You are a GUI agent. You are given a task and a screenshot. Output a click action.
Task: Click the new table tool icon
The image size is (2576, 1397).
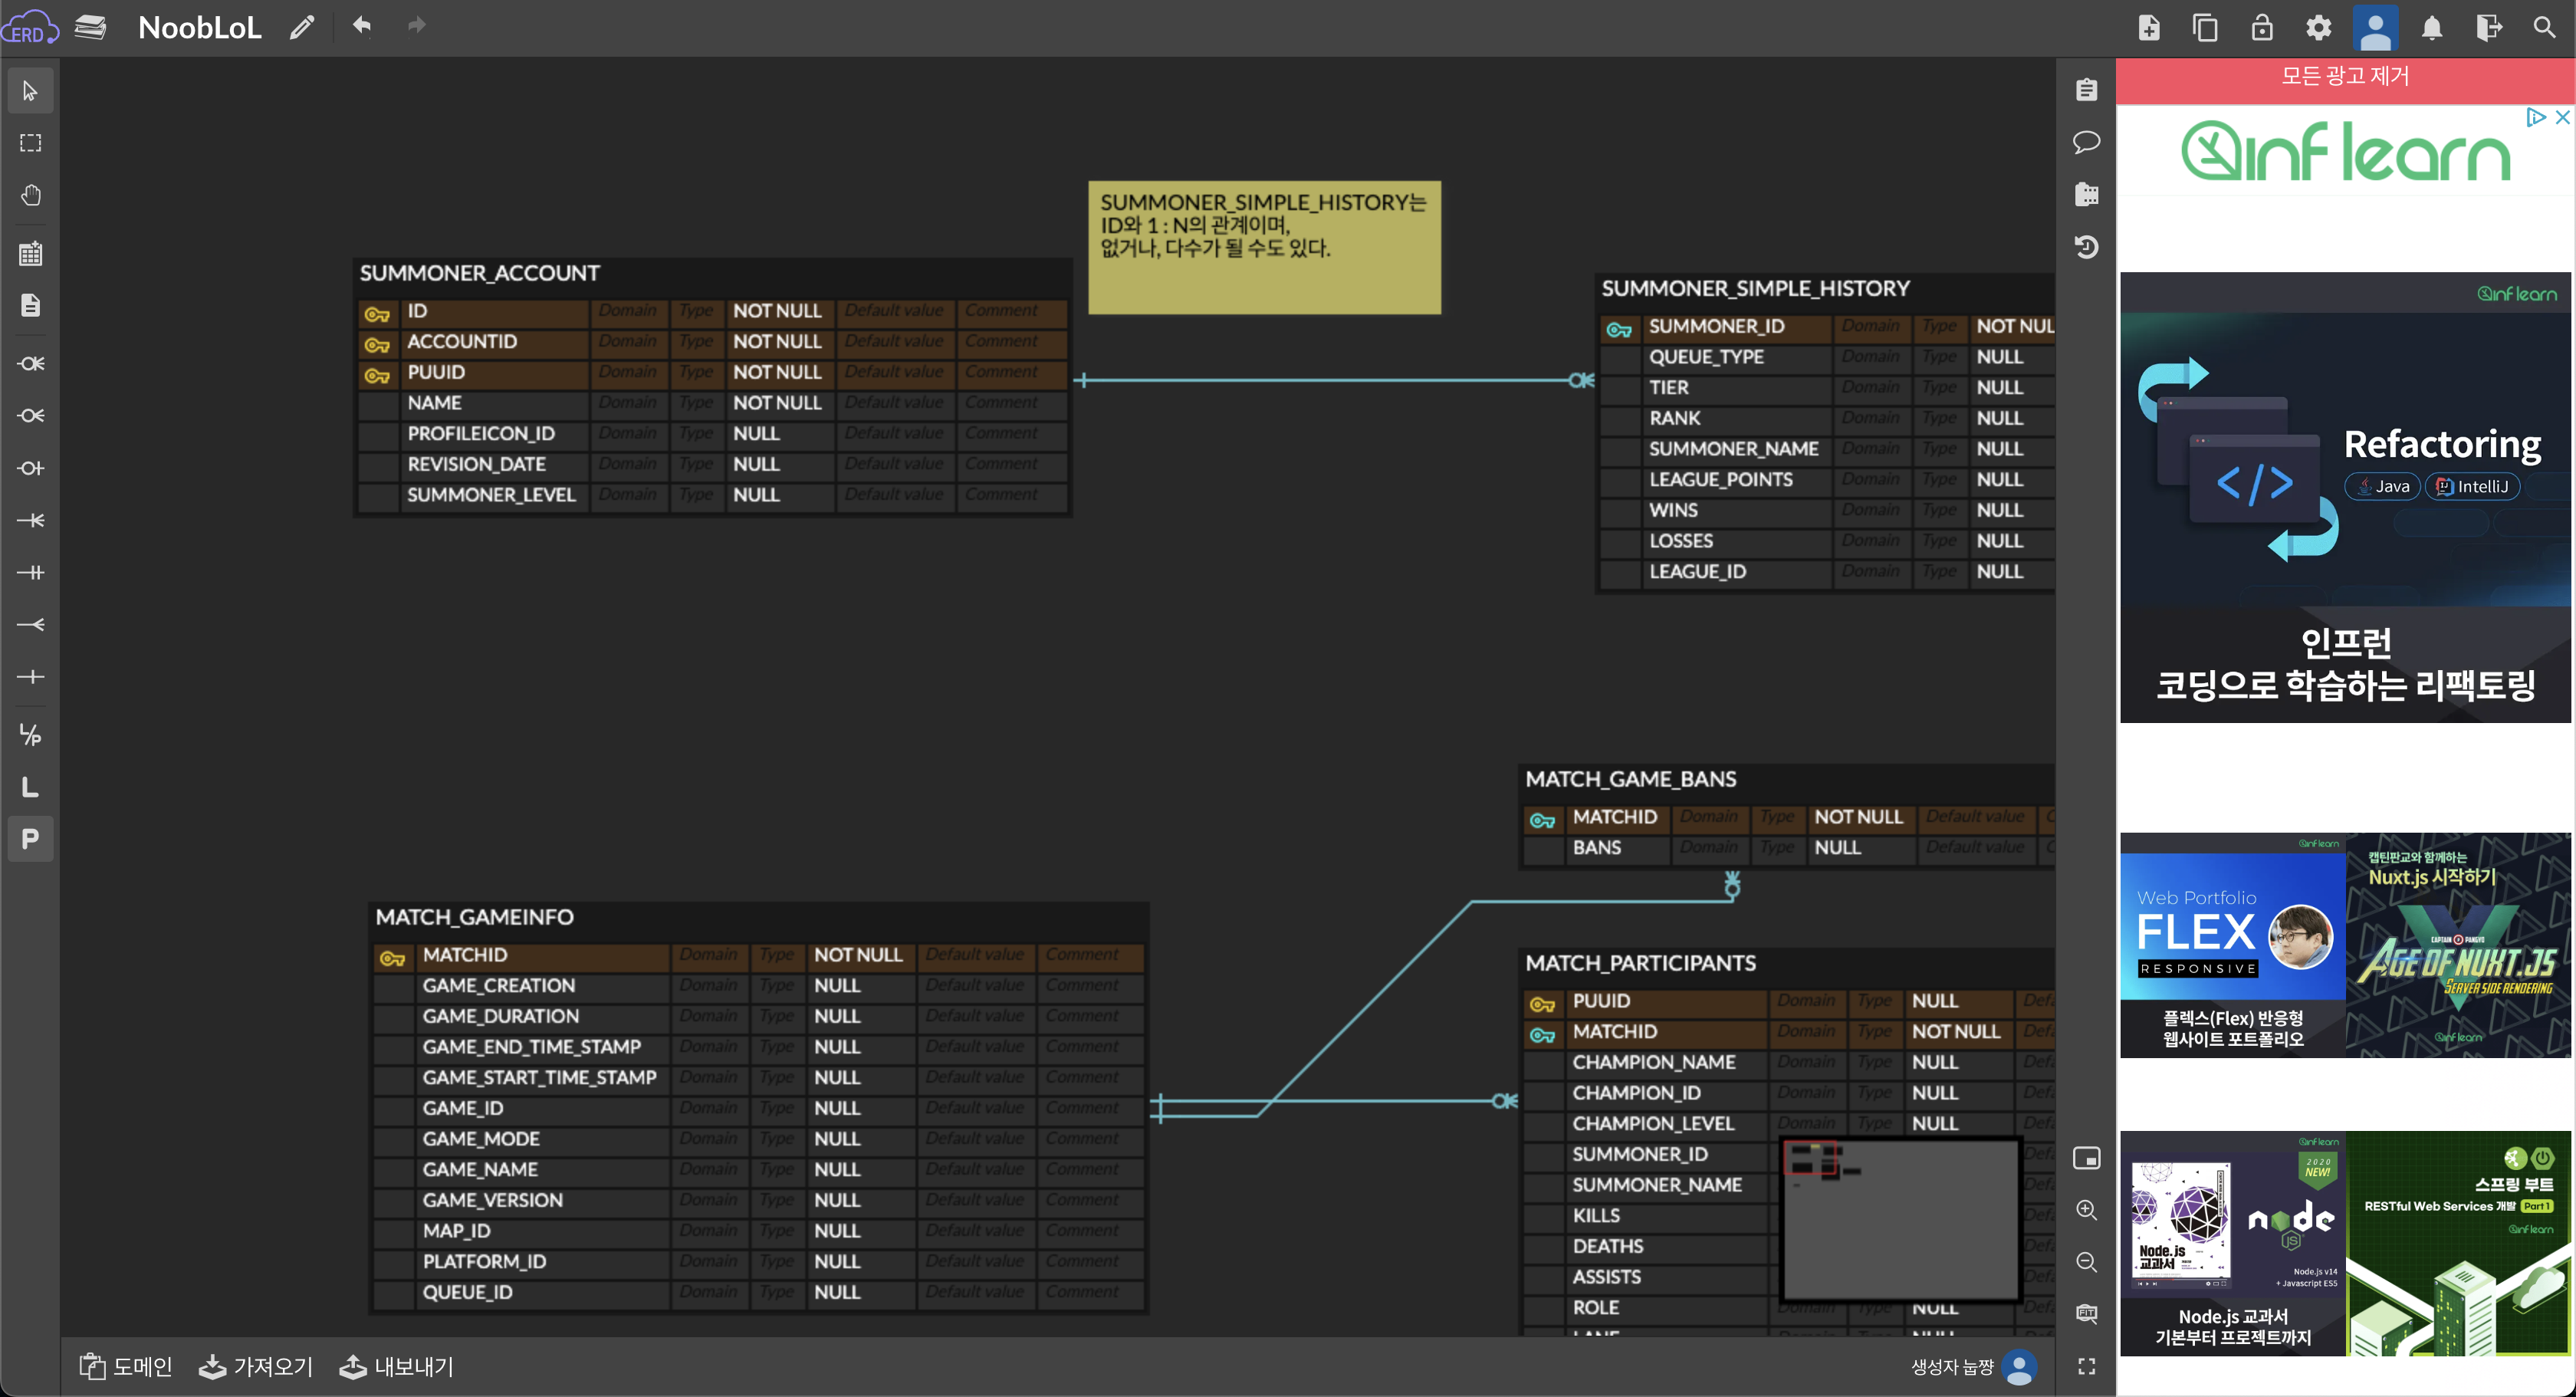click(30, 254)
